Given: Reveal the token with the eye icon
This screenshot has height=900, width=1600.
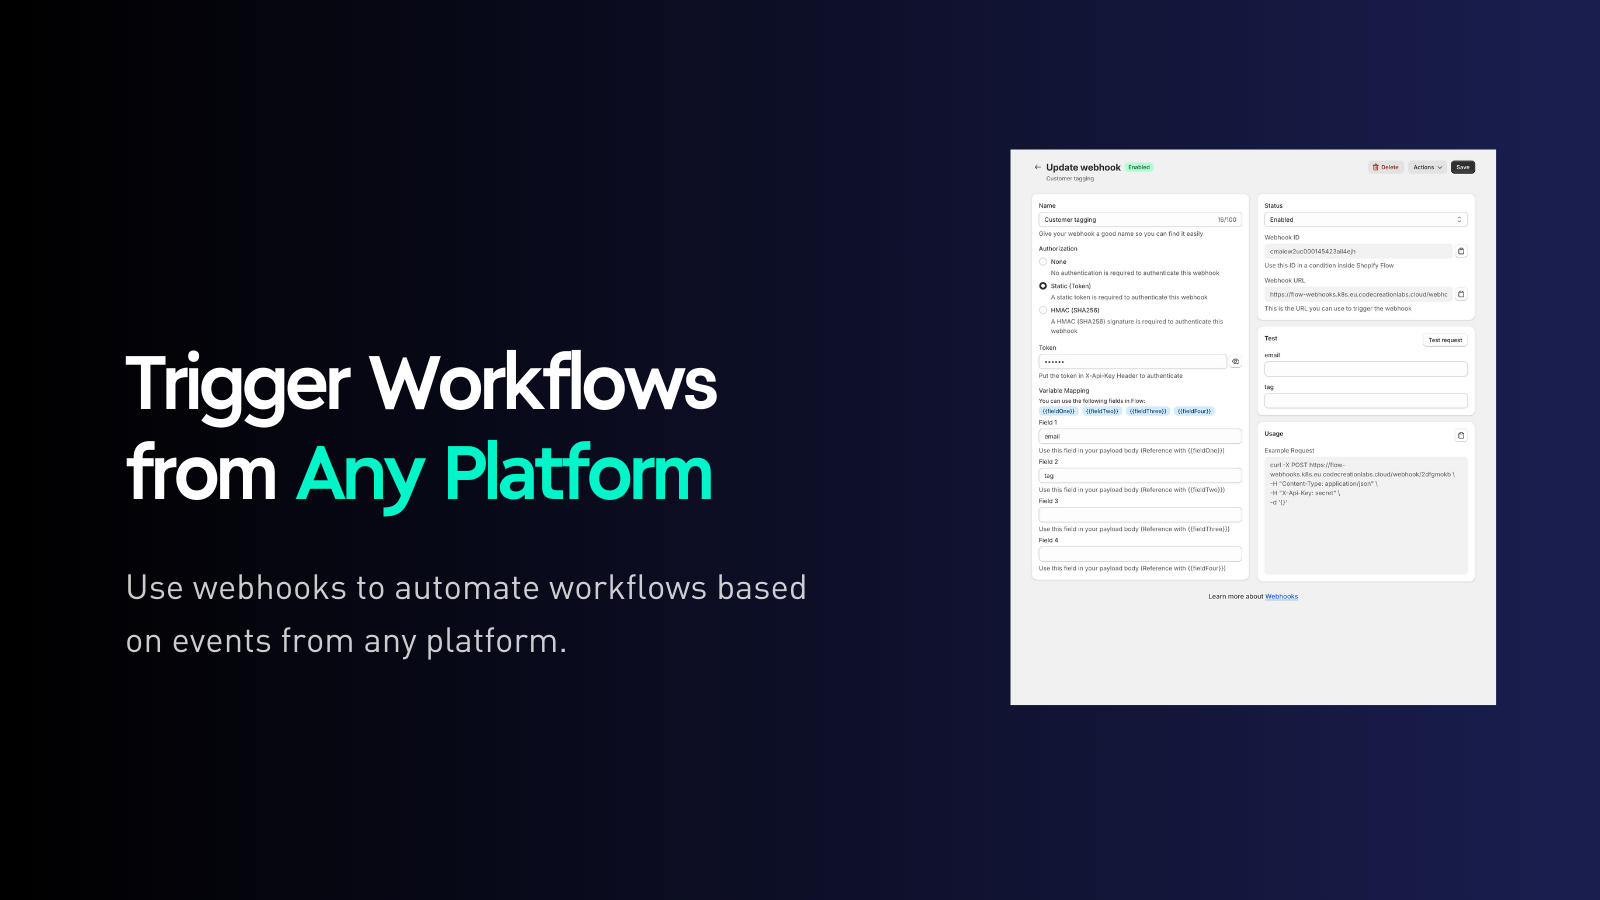Looking at the screenshot, I should point(1236,361).
